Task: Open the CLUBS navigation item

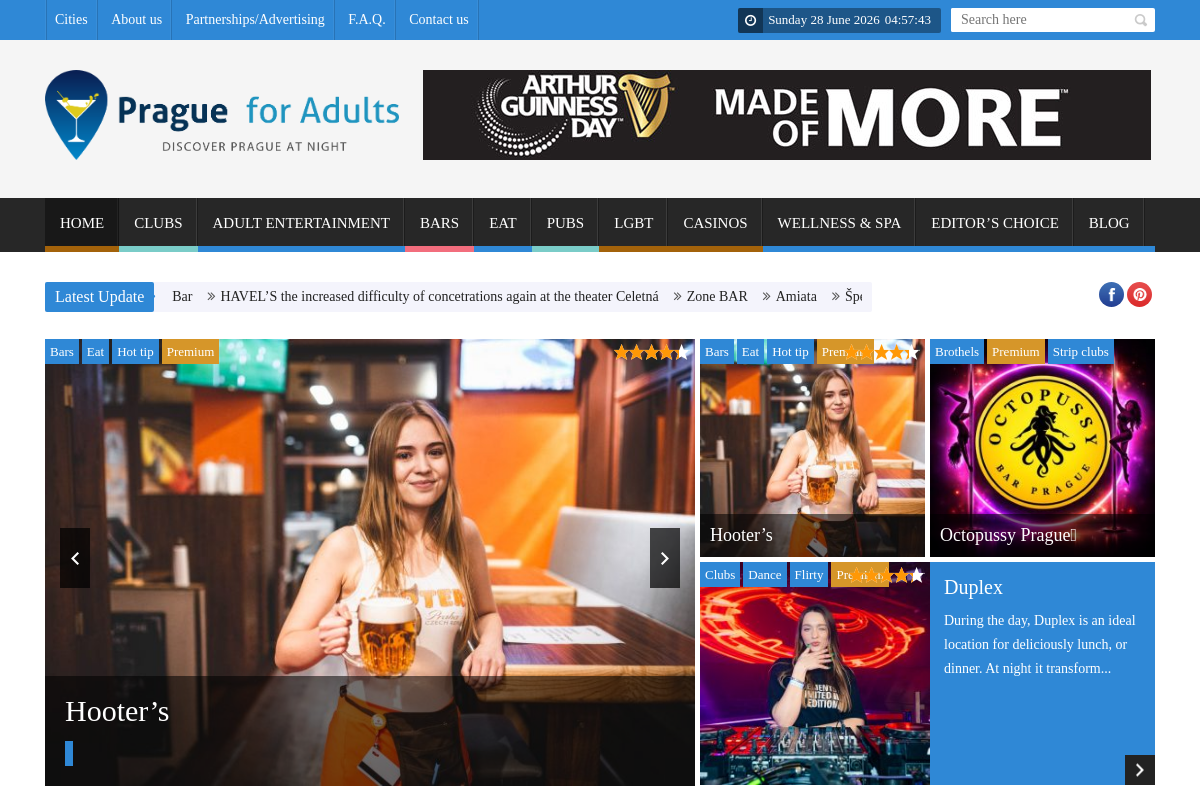Action: (x=158, y=223)
